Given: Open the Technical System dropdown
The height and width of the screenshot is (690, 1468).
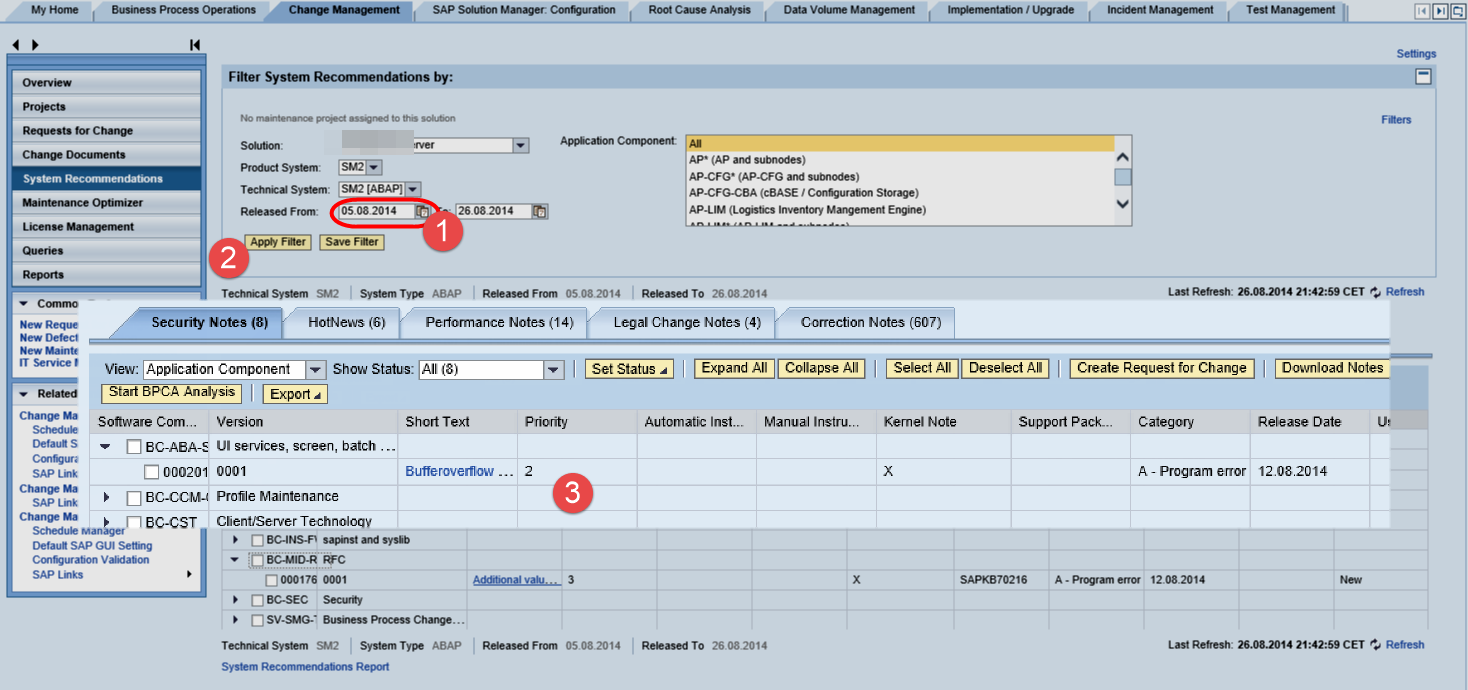Looking at the screenshot, I should pos(413,190).
